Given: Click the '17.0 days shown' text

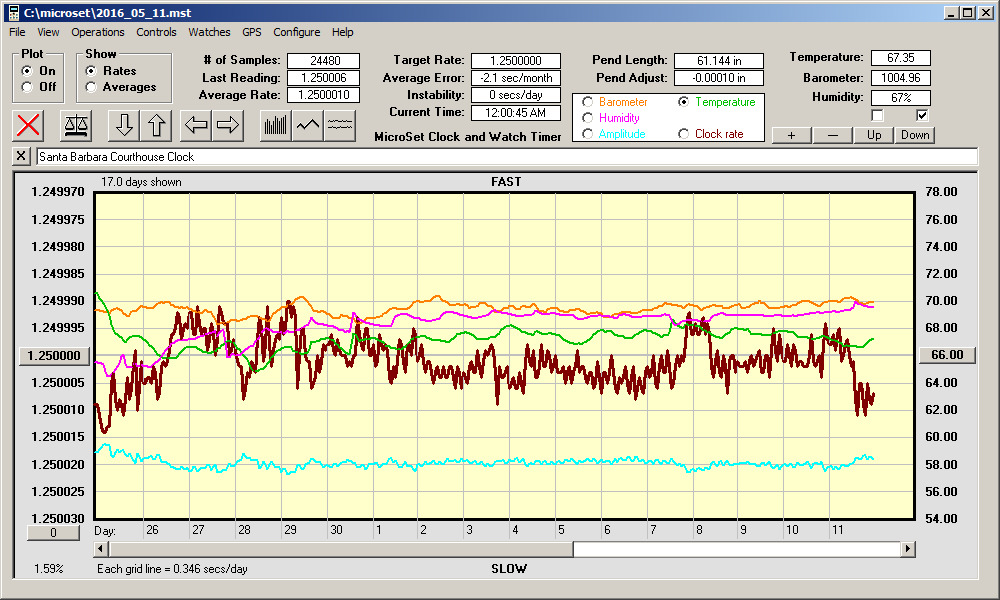Looking at the screenshot, I should [x=141, y=182].
